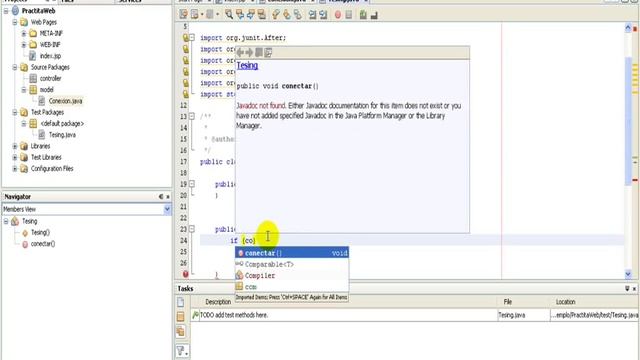Expand the Test Libraries node
This screenshot has height=360, width=640.
tap(15, 157)
